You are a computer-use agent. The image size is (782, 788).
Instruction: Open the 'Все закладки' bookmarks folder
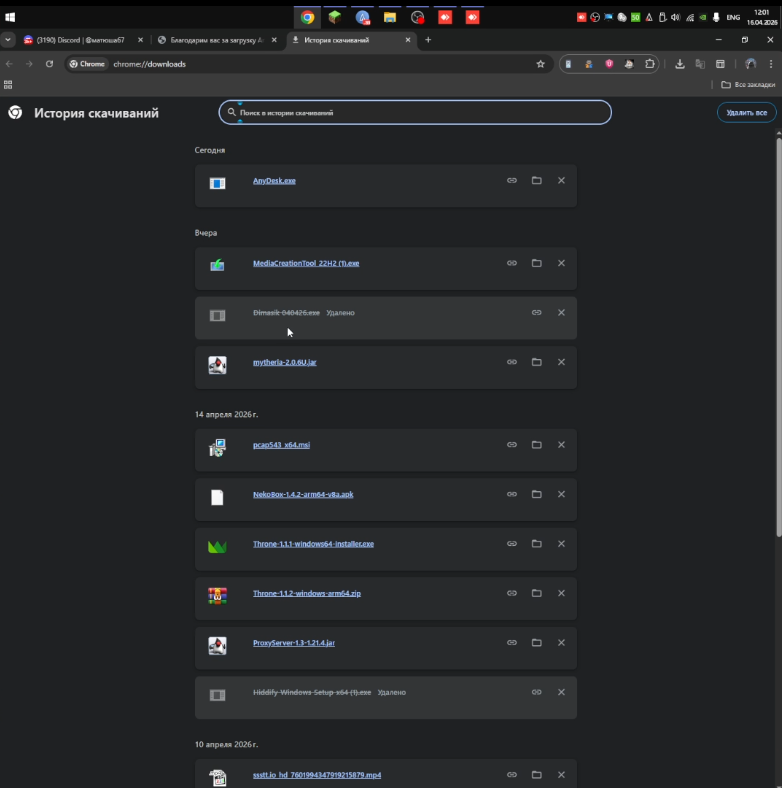[748, 85]
